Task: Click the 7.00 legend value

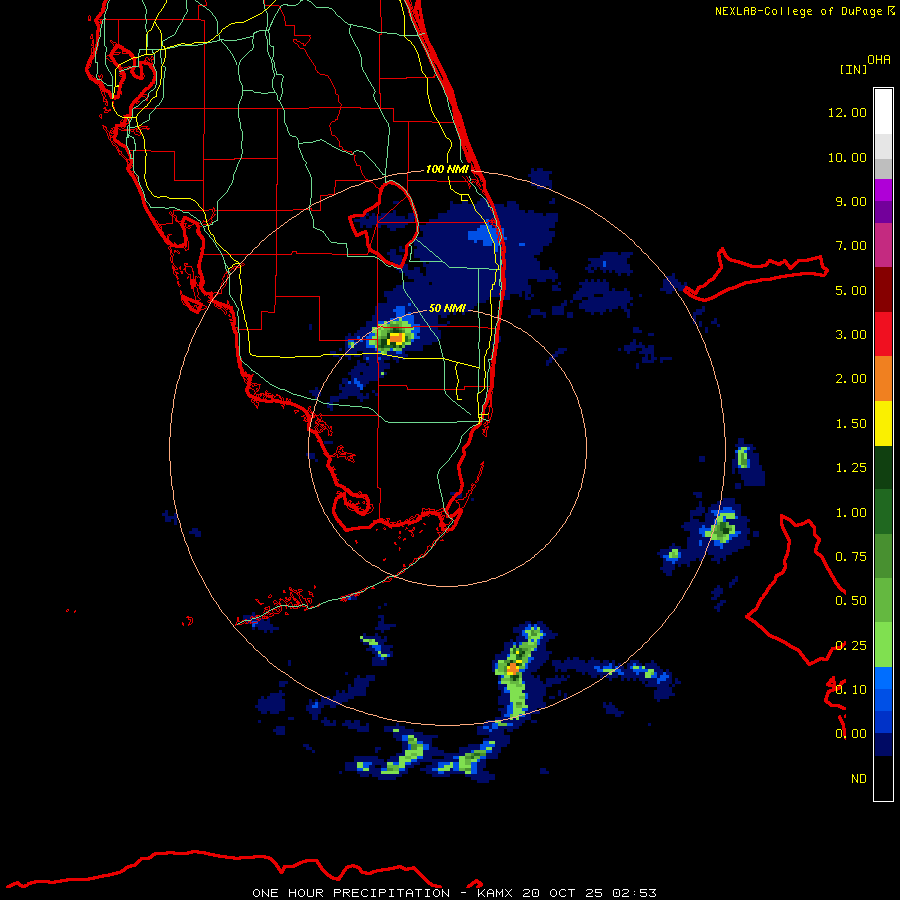Action: point(851,246)
